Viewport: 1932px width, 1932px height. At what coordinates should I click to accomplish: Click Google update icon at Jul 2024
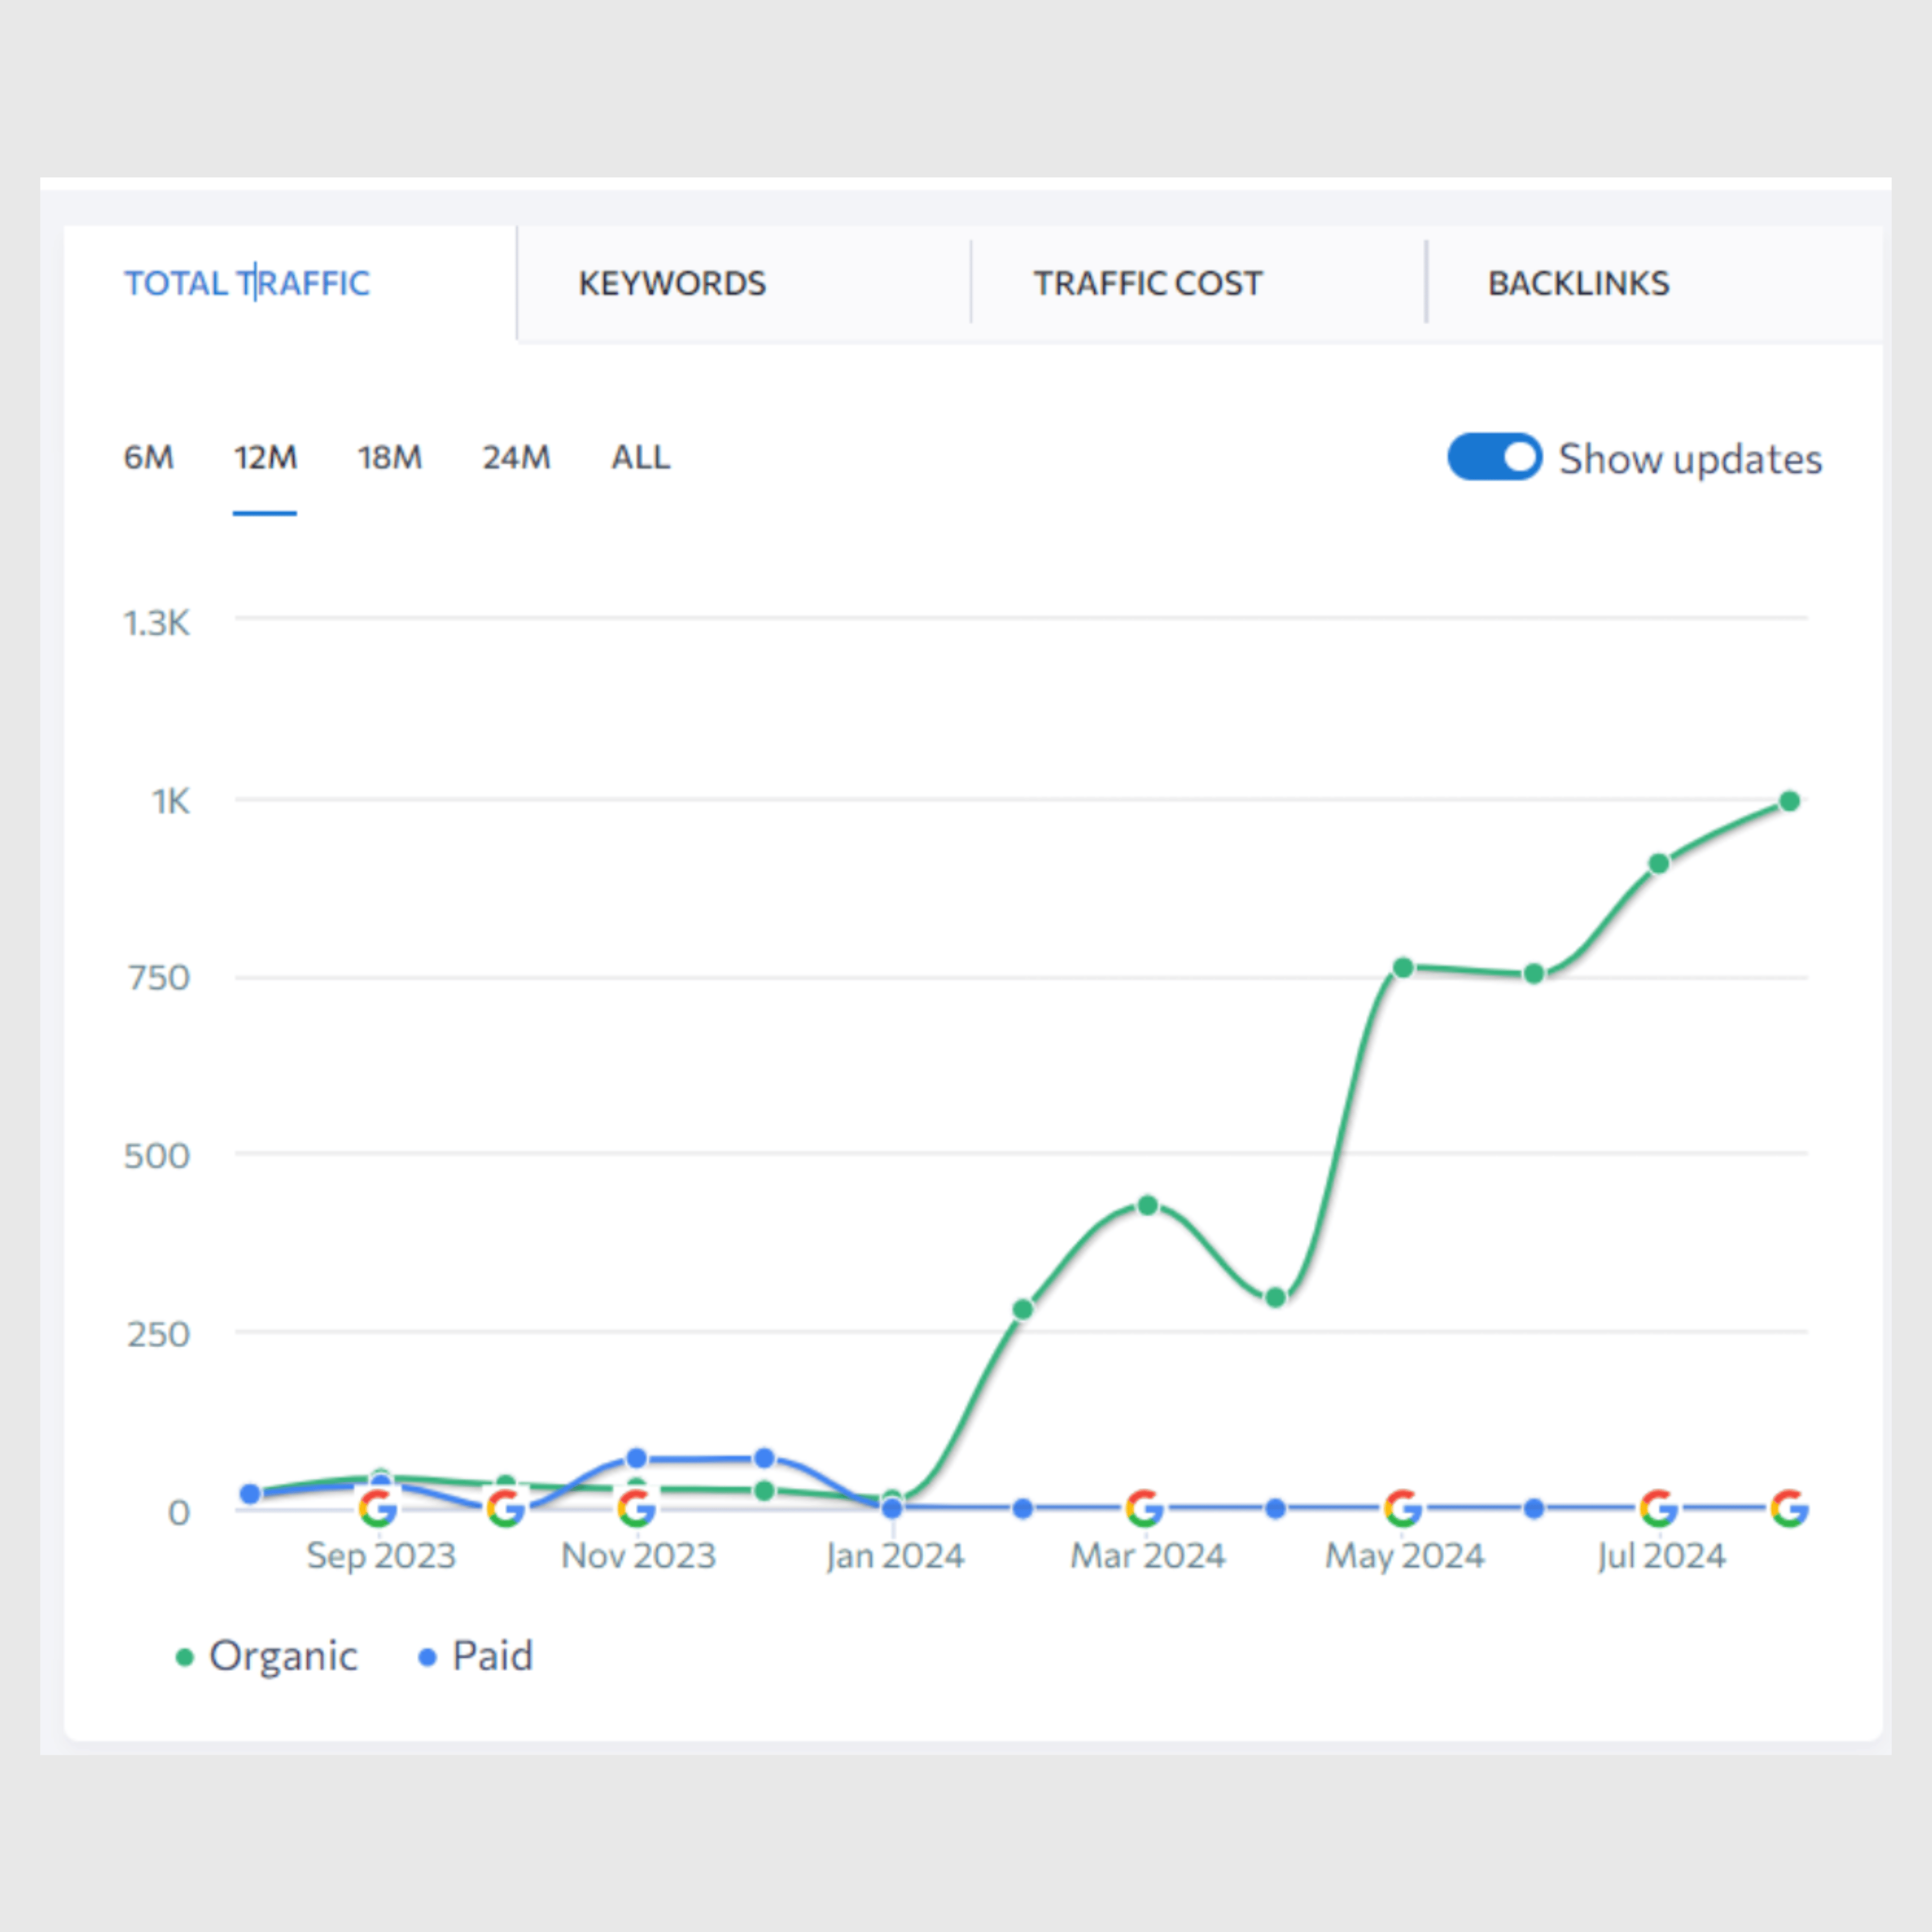1659,1508
